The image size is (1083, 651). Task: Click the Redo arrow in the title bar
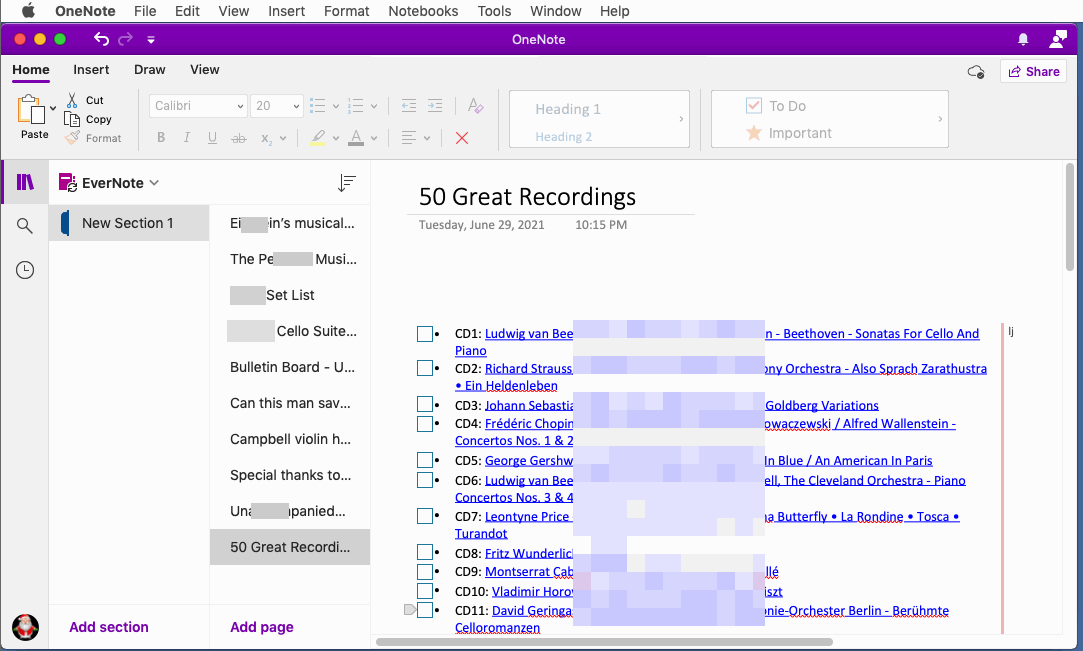tap(125, 39)
